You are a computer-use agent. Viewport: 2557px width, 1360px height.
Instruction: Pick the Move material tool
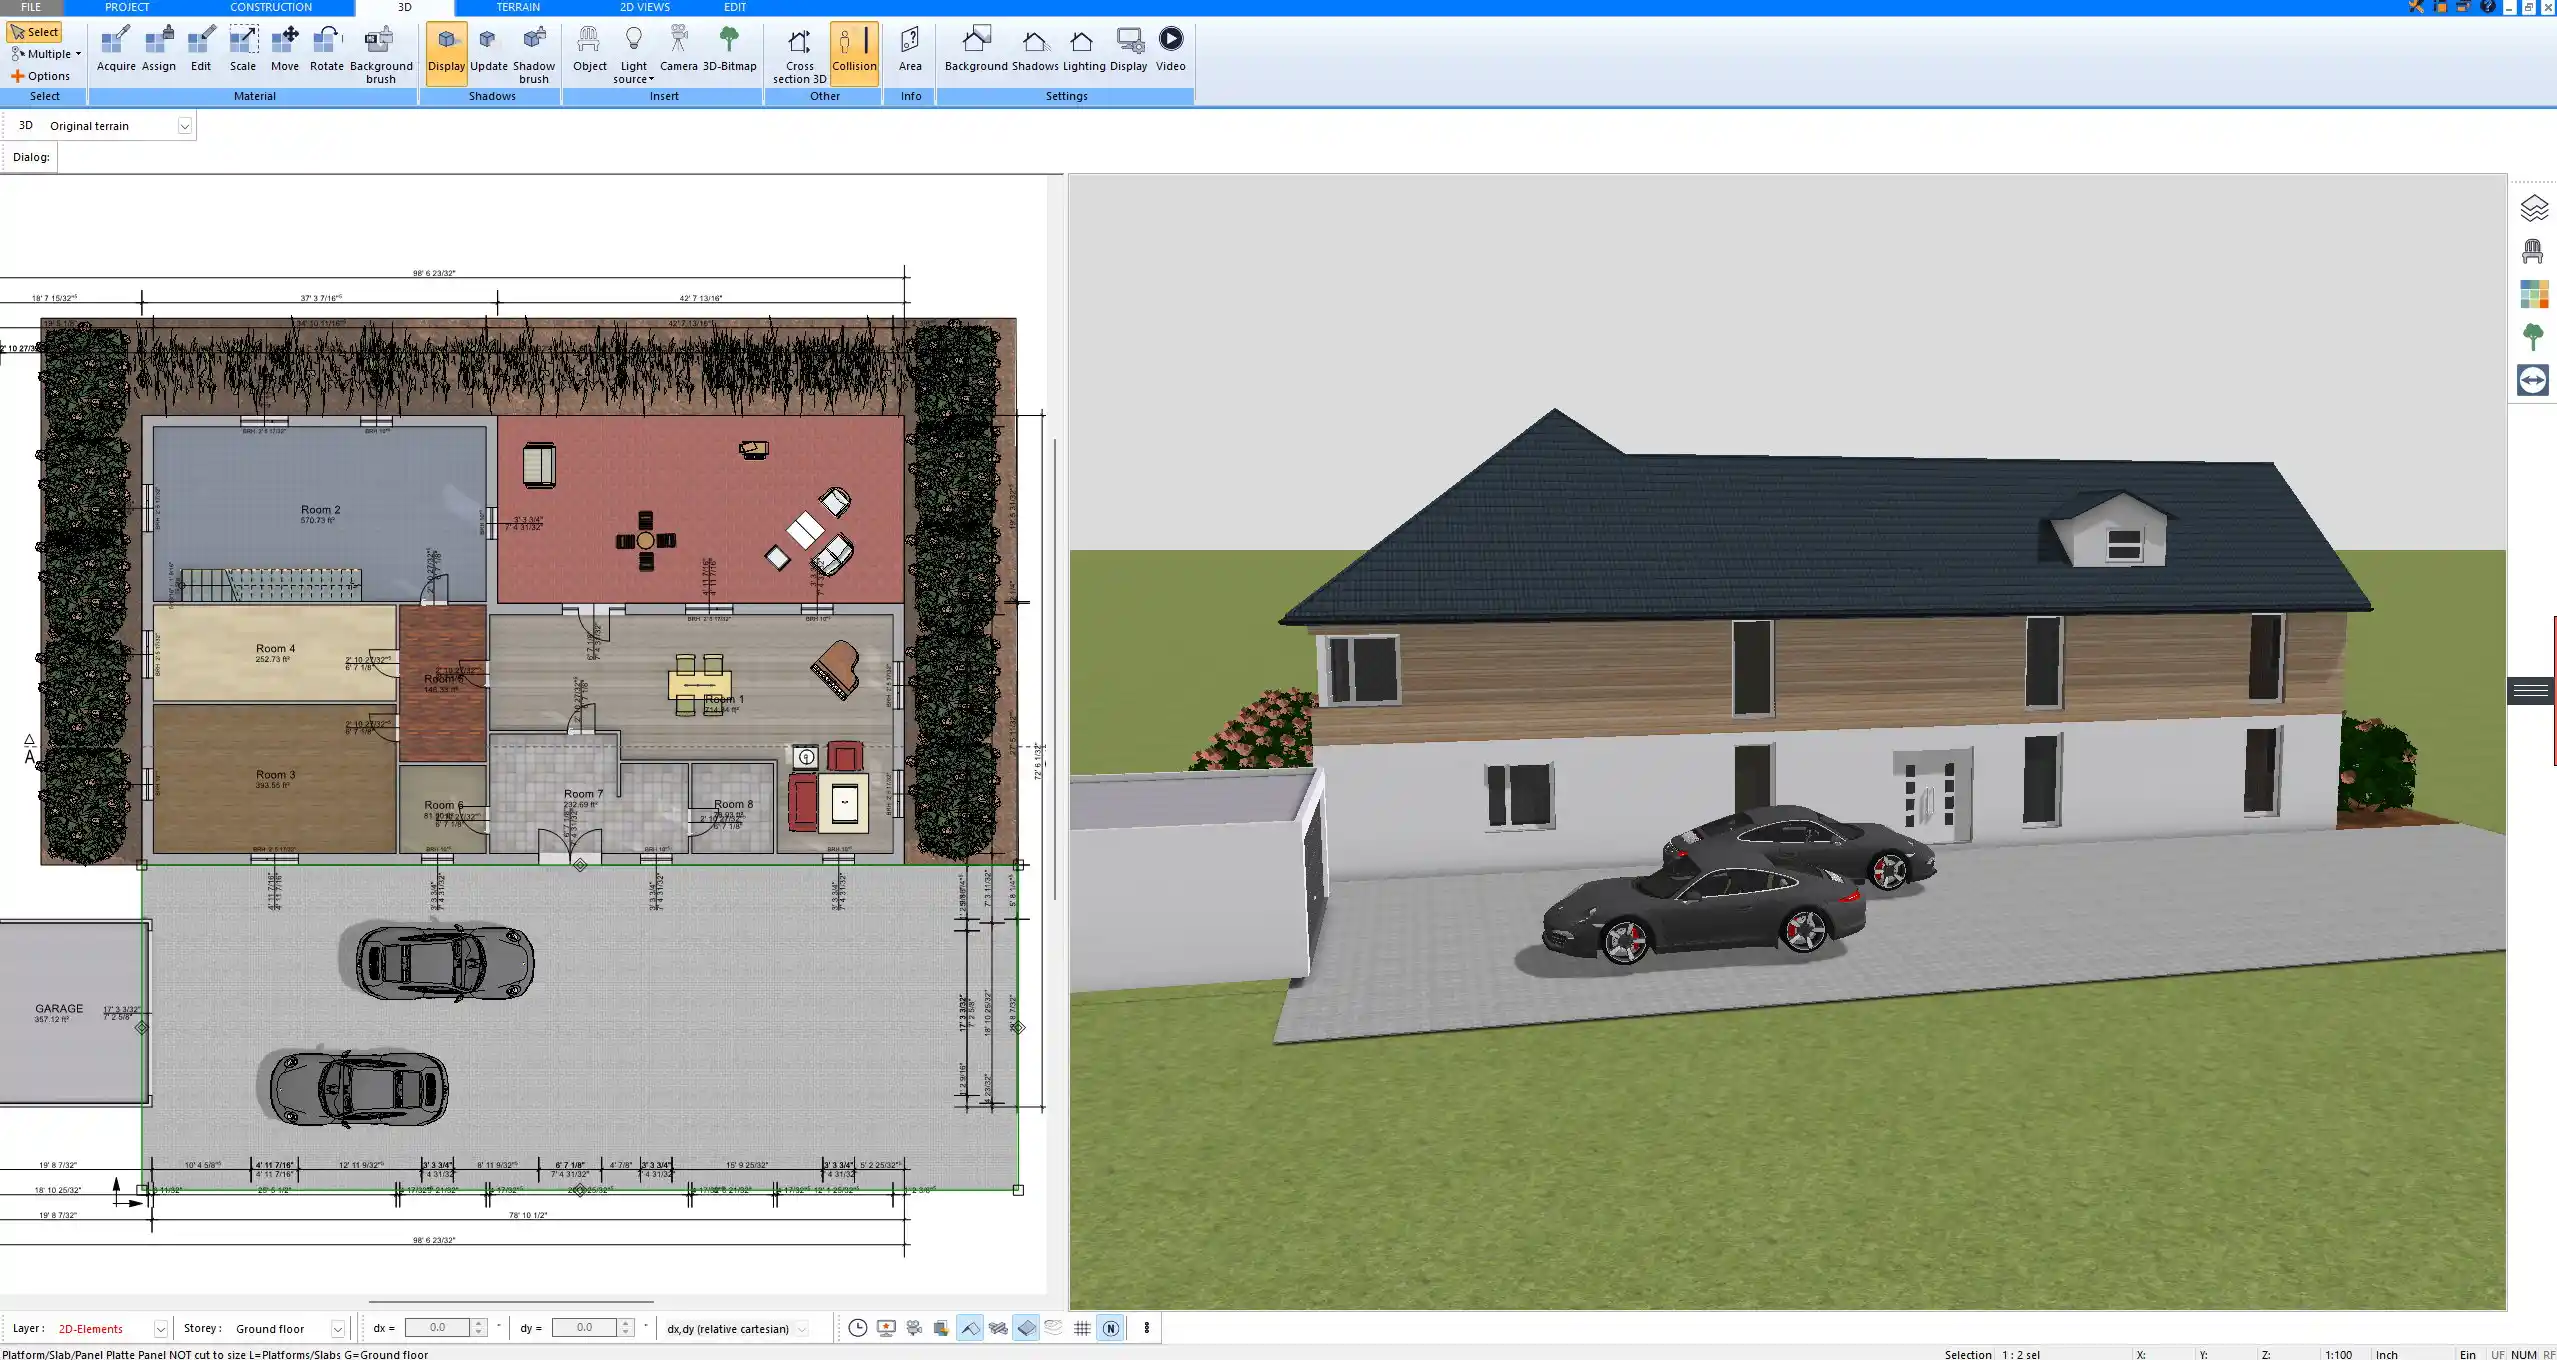285,49
